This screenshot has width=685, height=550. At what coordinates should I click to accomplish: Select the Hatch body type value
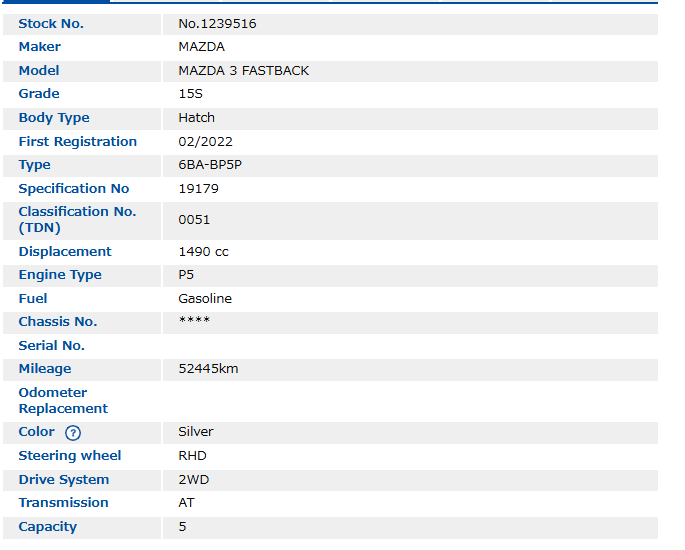pyautogui.click(x=196, y=118)
